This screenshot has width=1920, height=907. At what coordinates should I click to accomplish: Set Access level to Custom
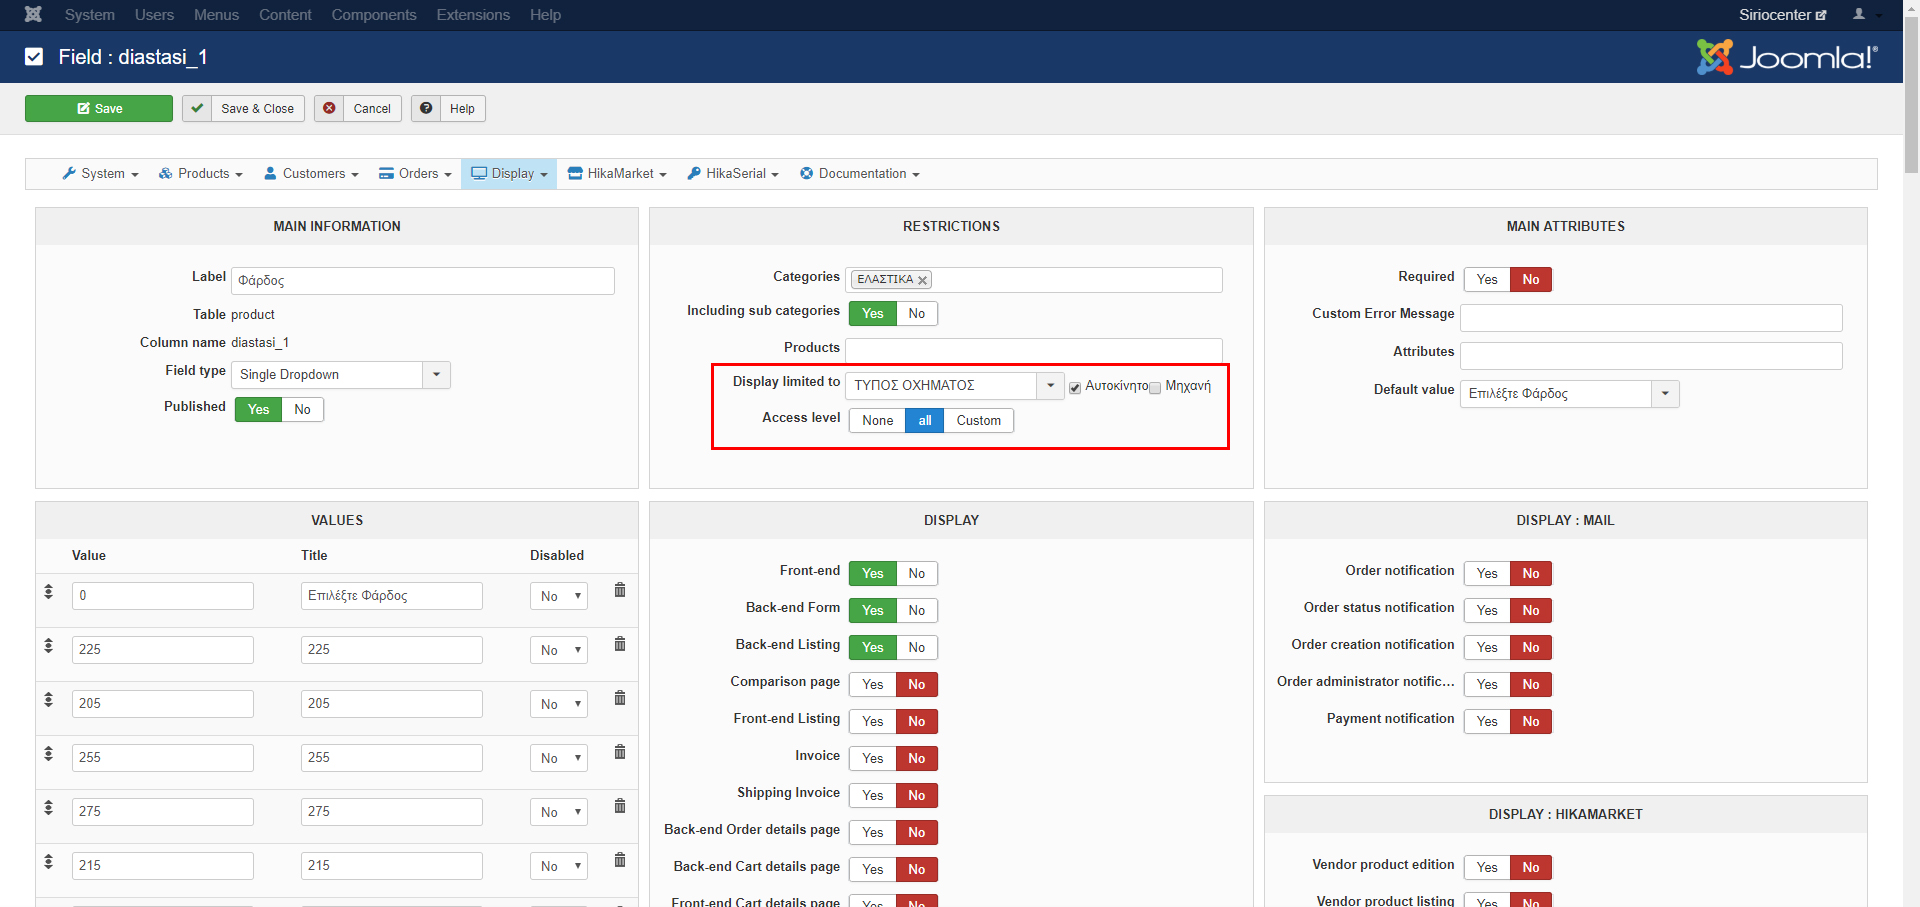(x=979, y=421)
